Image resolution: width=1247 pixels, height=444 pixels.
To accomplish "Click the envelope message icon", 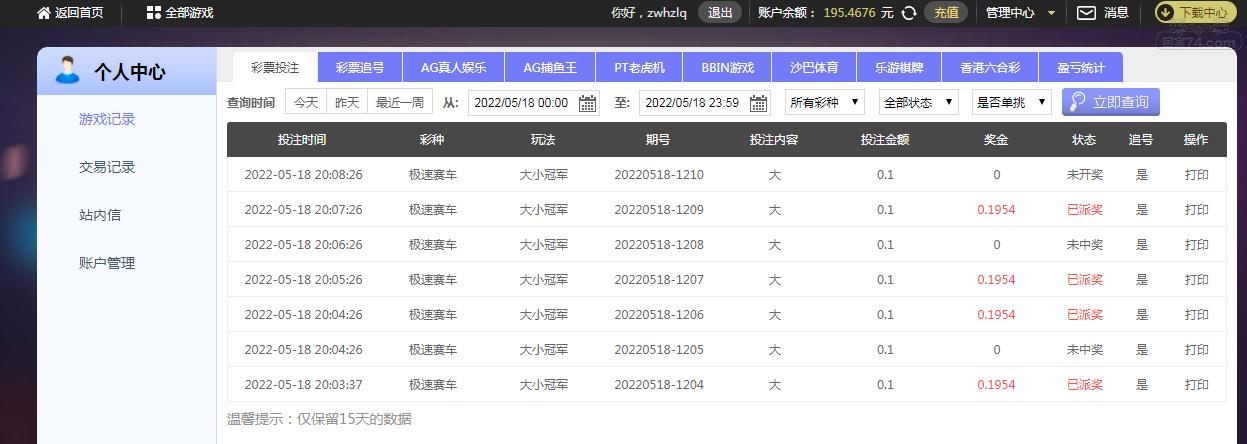I will 1086,13.
